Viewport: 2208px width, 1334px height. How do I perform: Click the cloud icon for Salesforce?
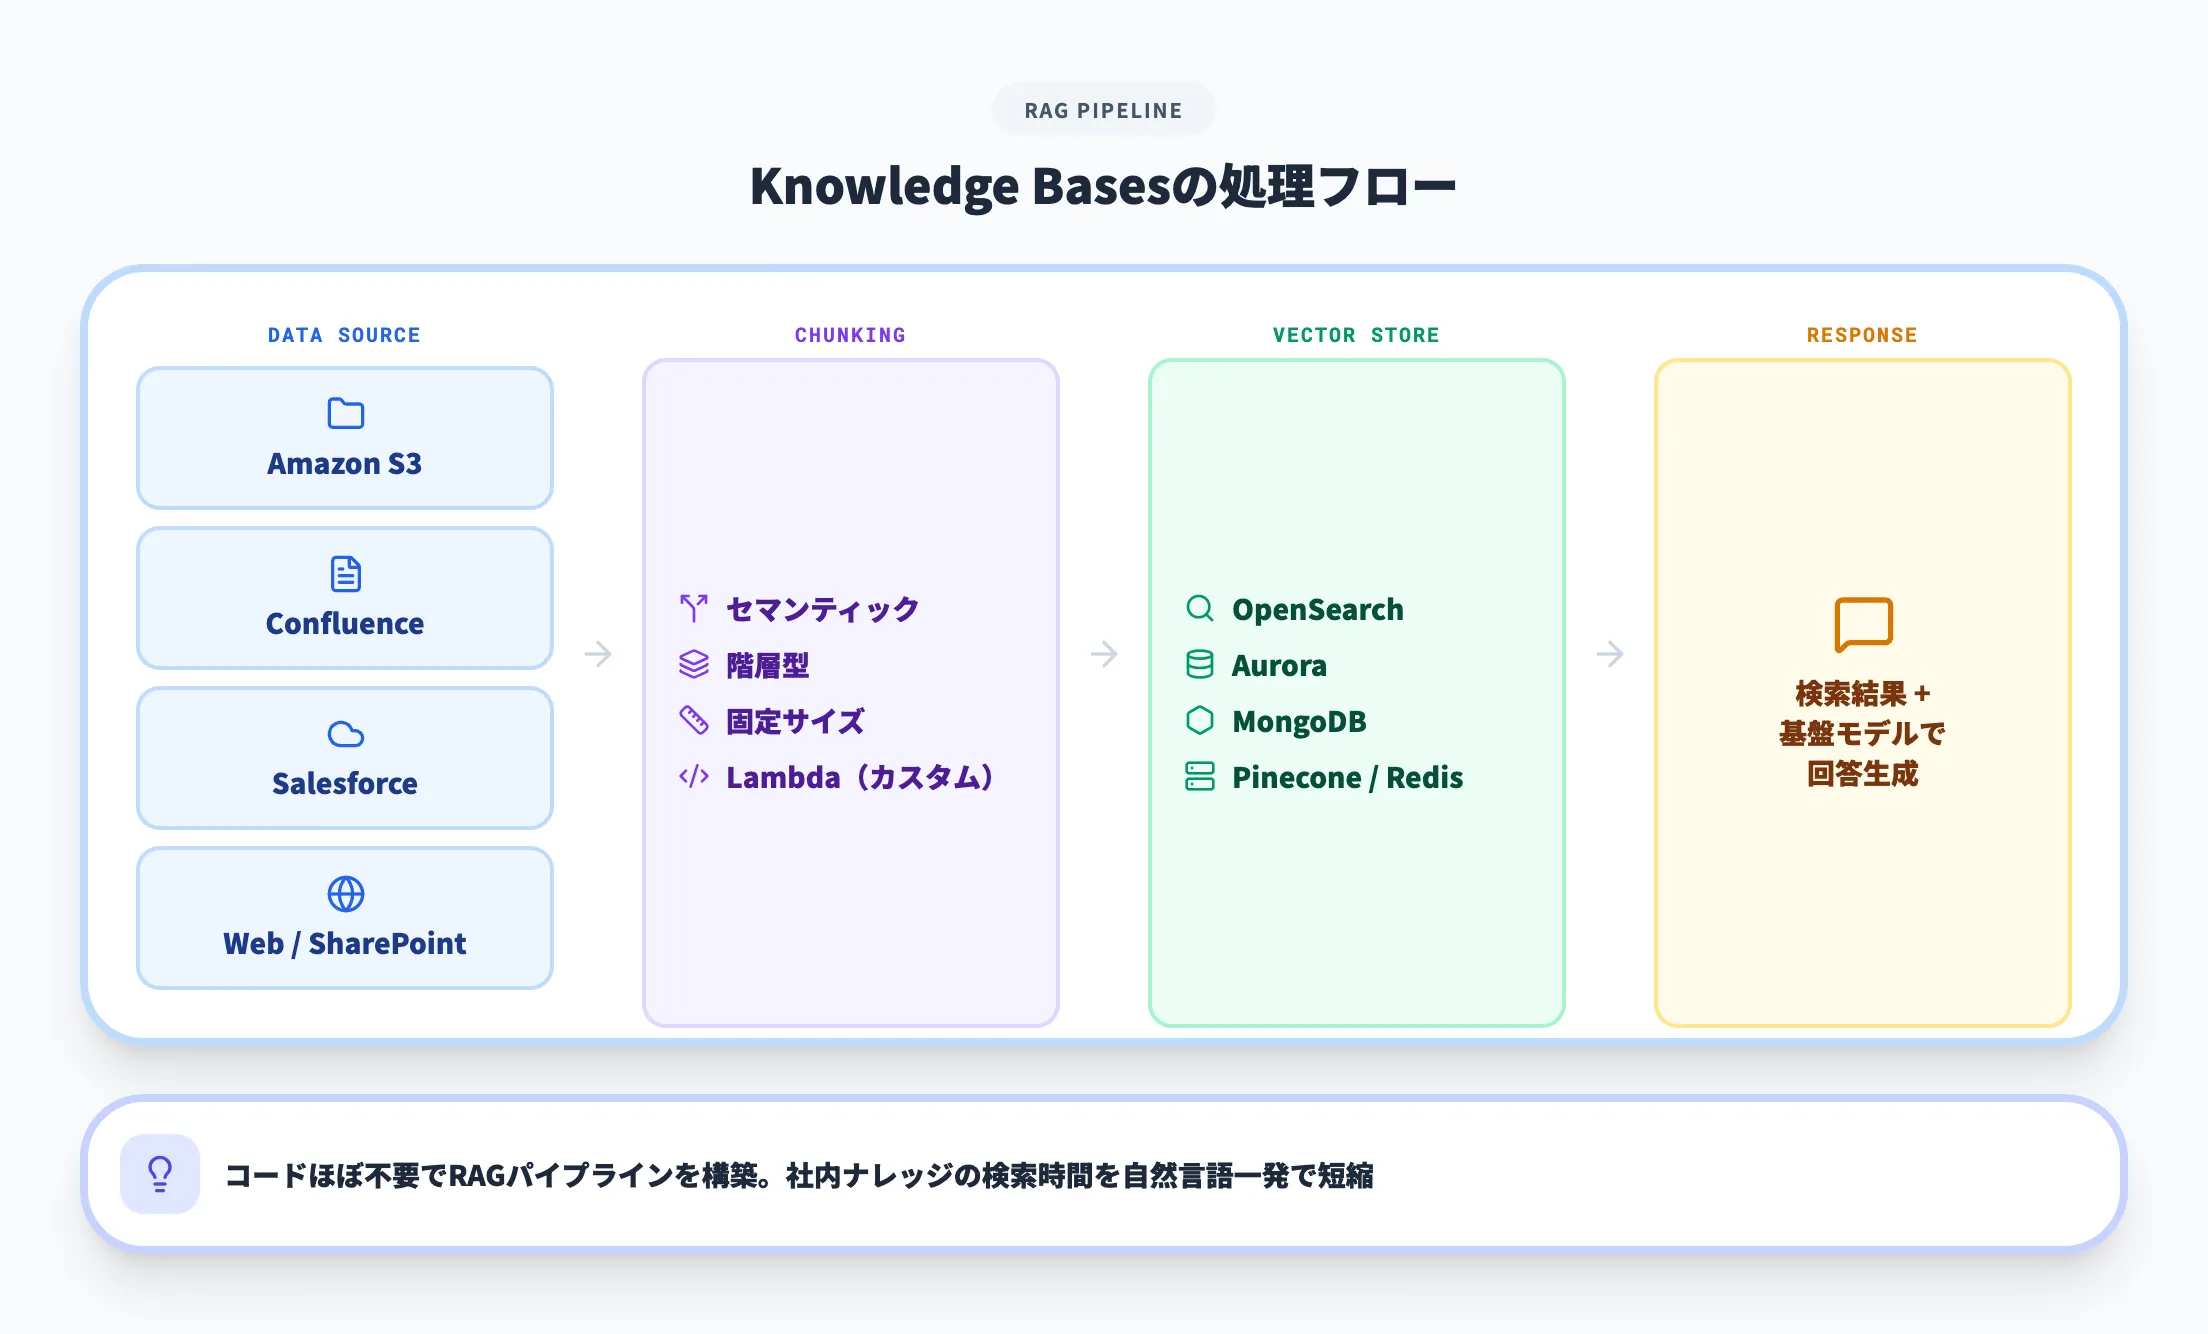(344, 732)
